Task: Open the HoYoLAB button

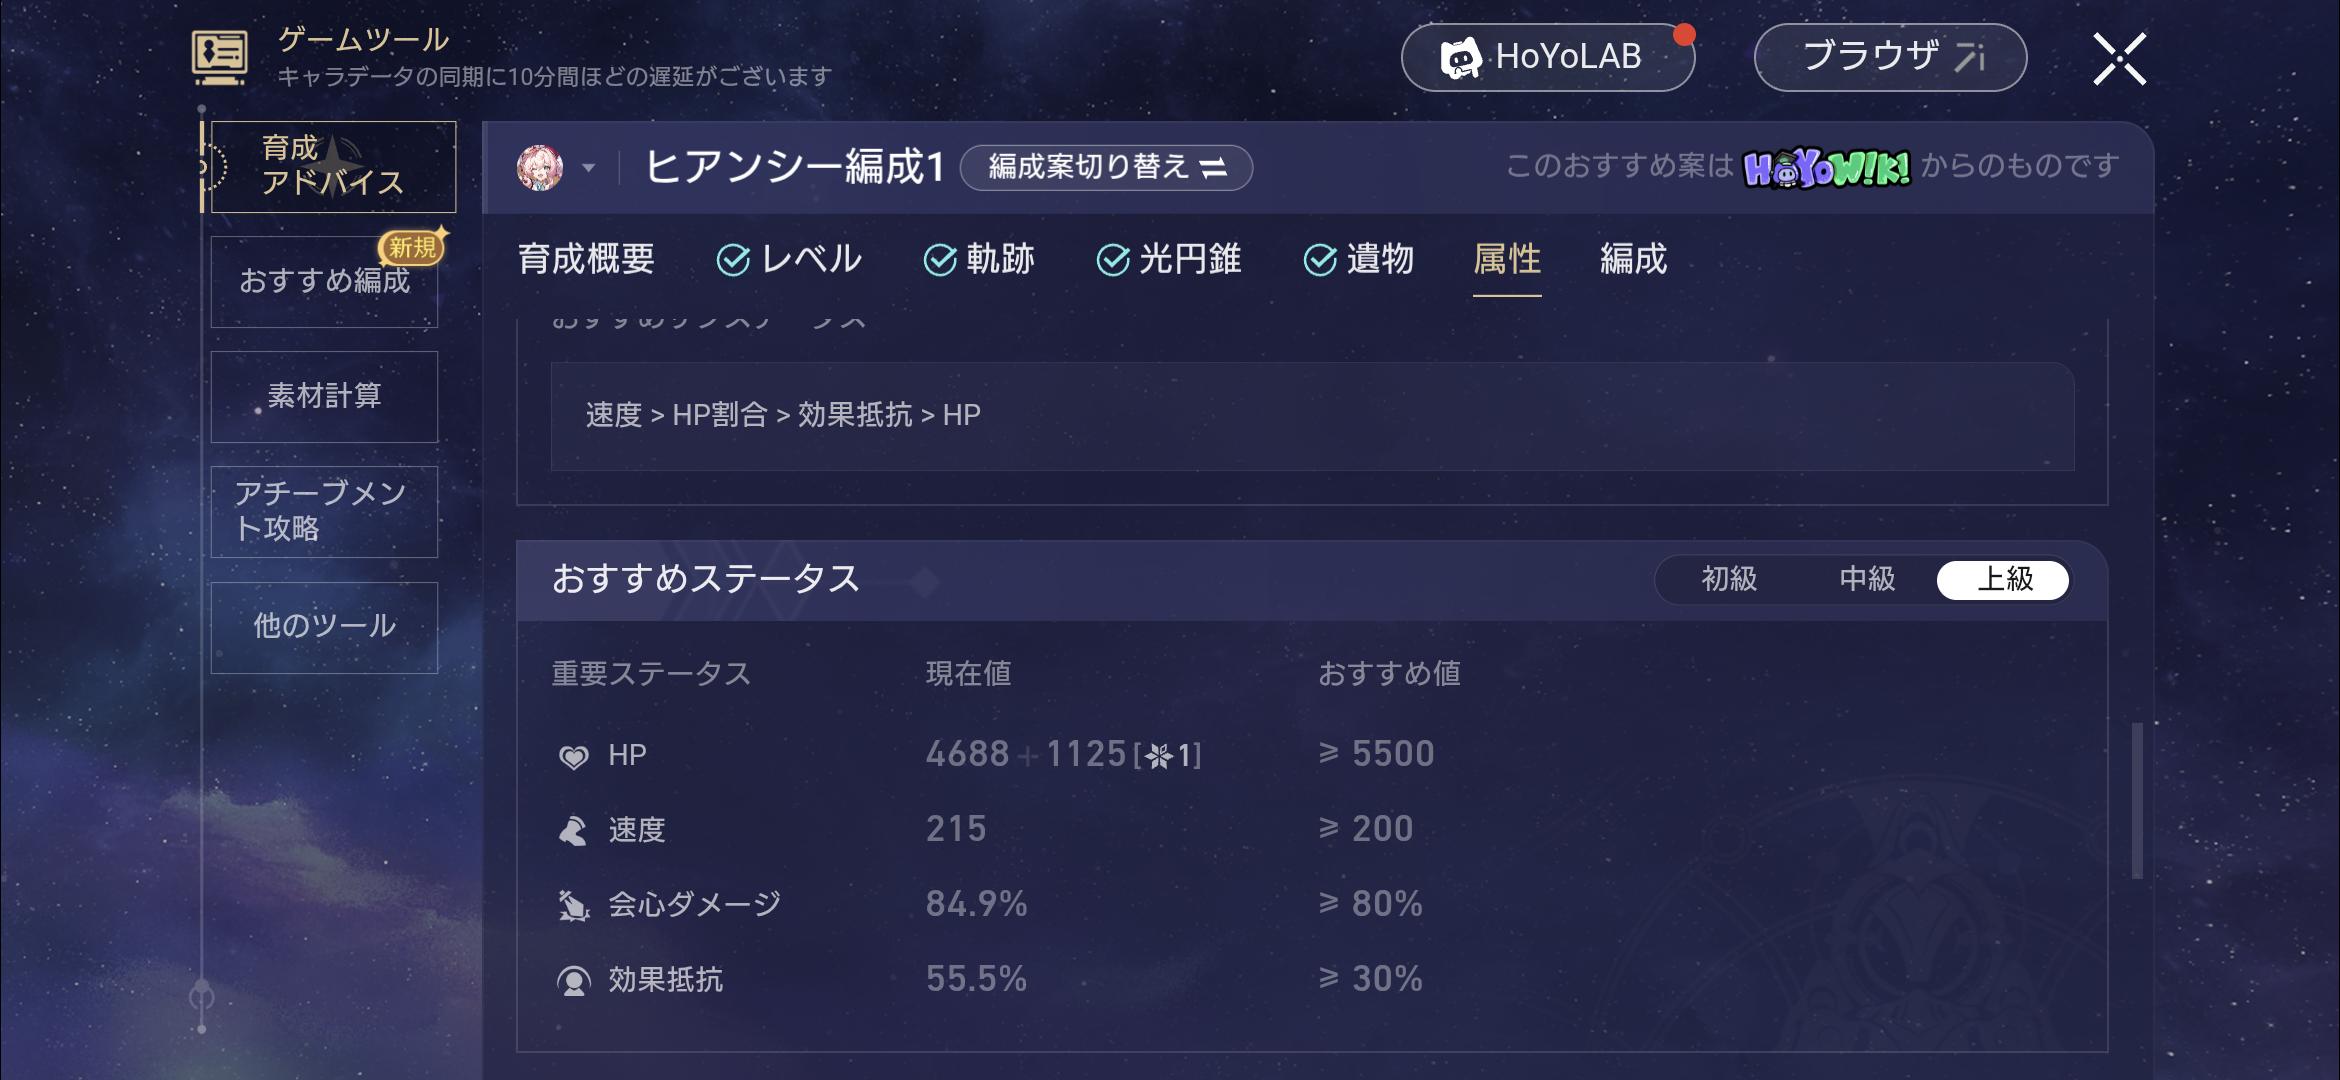Action: point(1547,57)
